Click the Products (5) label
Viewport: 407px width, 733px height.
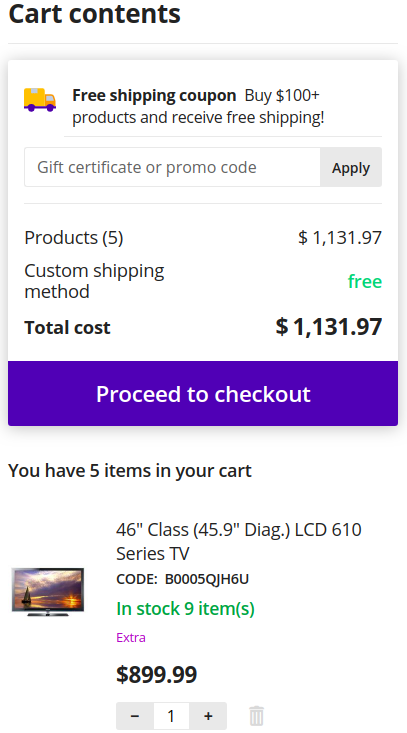(74, 237)
